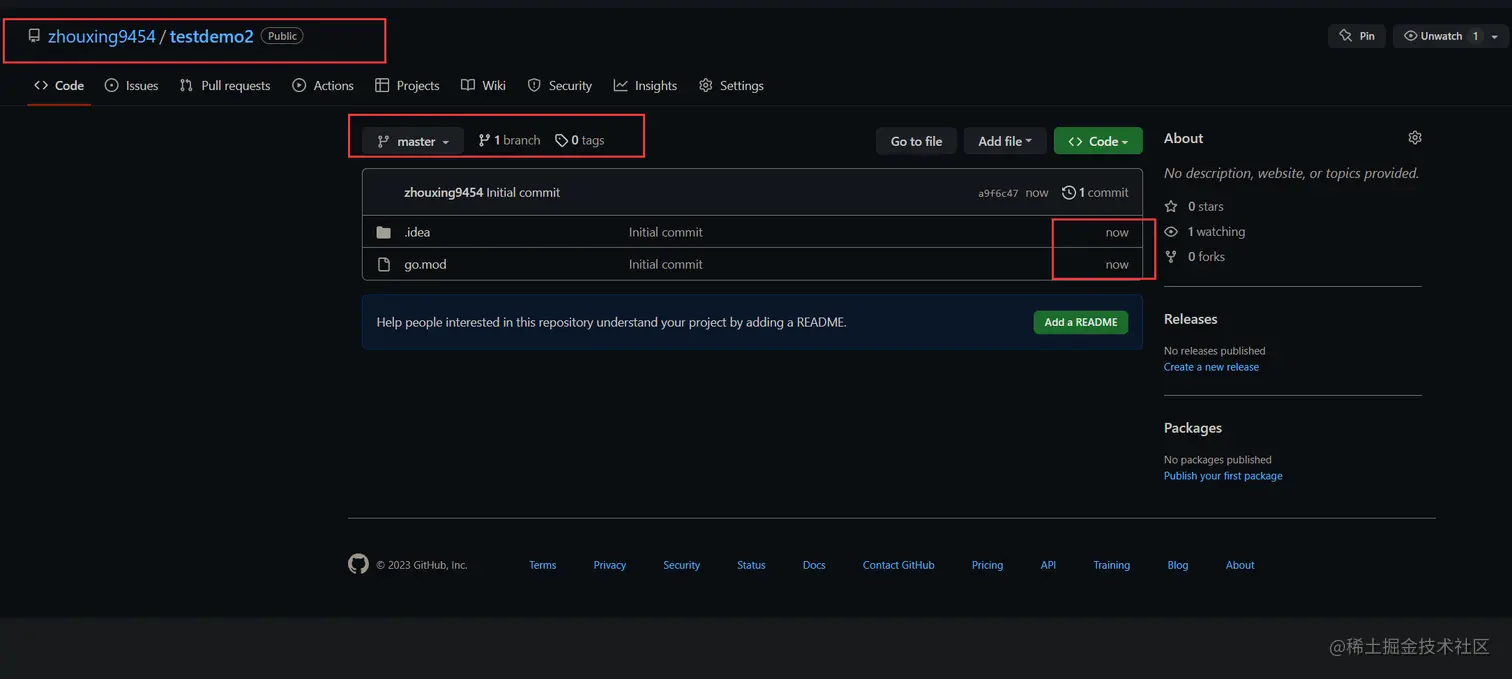Open the gear icon in About section

coord(1414,138)
